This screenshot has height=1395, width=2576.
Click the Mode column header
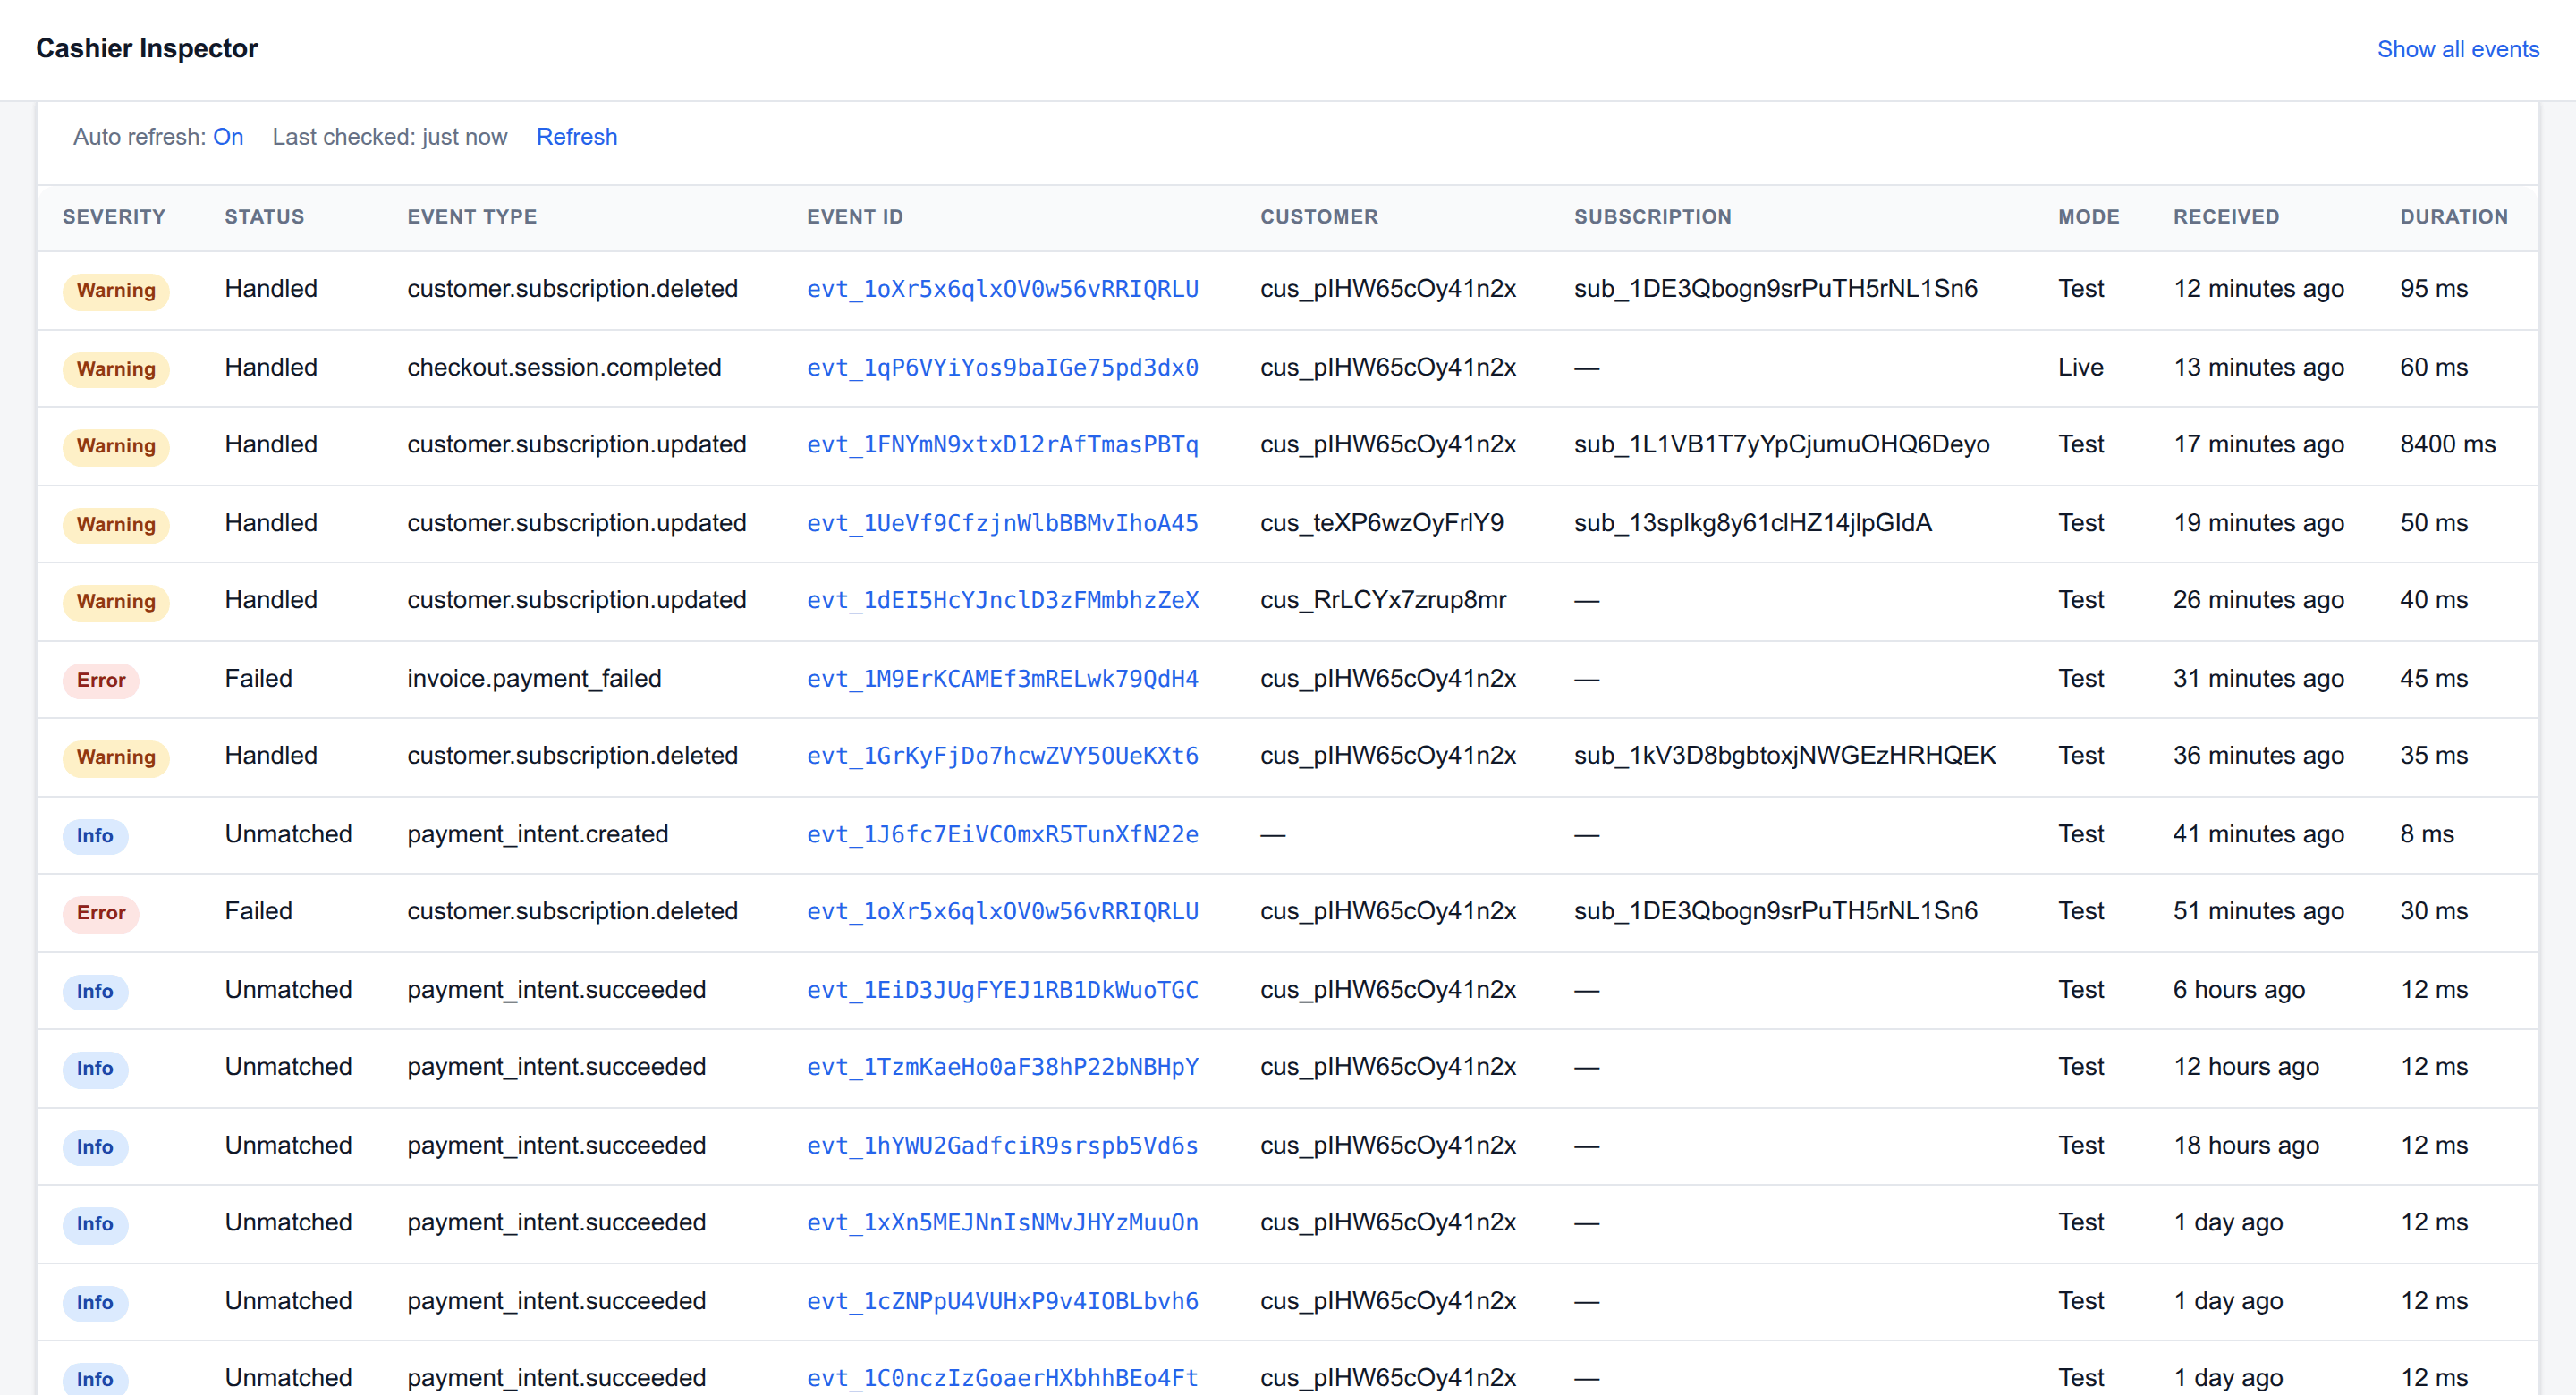point(2088,217)
